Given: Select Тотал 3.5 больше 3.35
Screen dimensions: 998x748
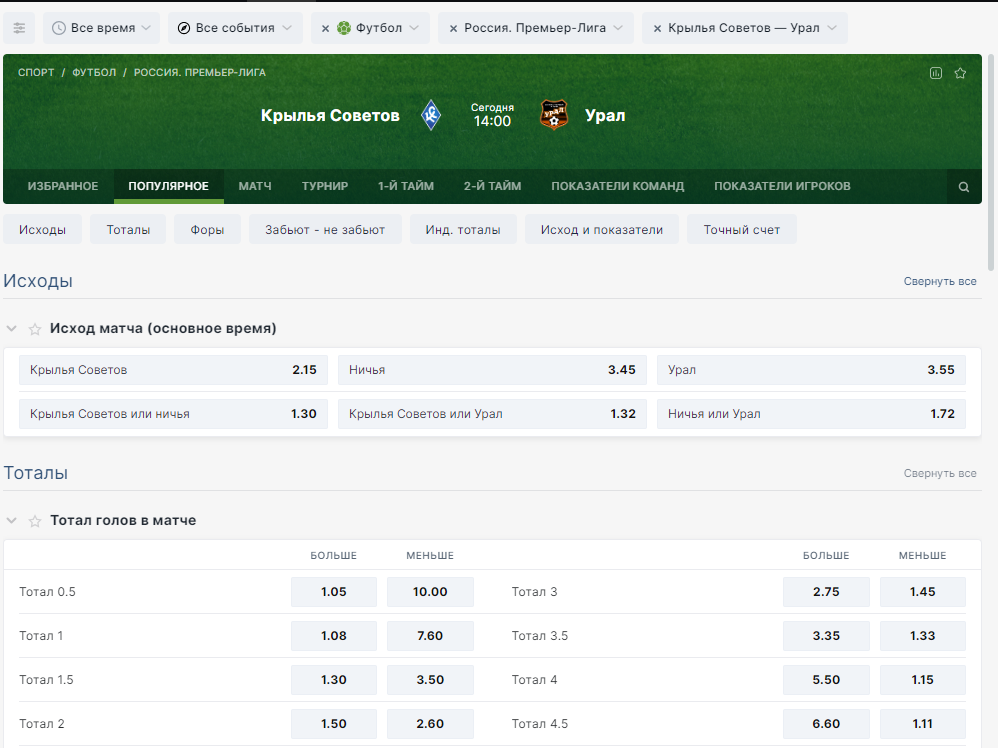Looking at the screenshot, I should [x=826, y=636].
